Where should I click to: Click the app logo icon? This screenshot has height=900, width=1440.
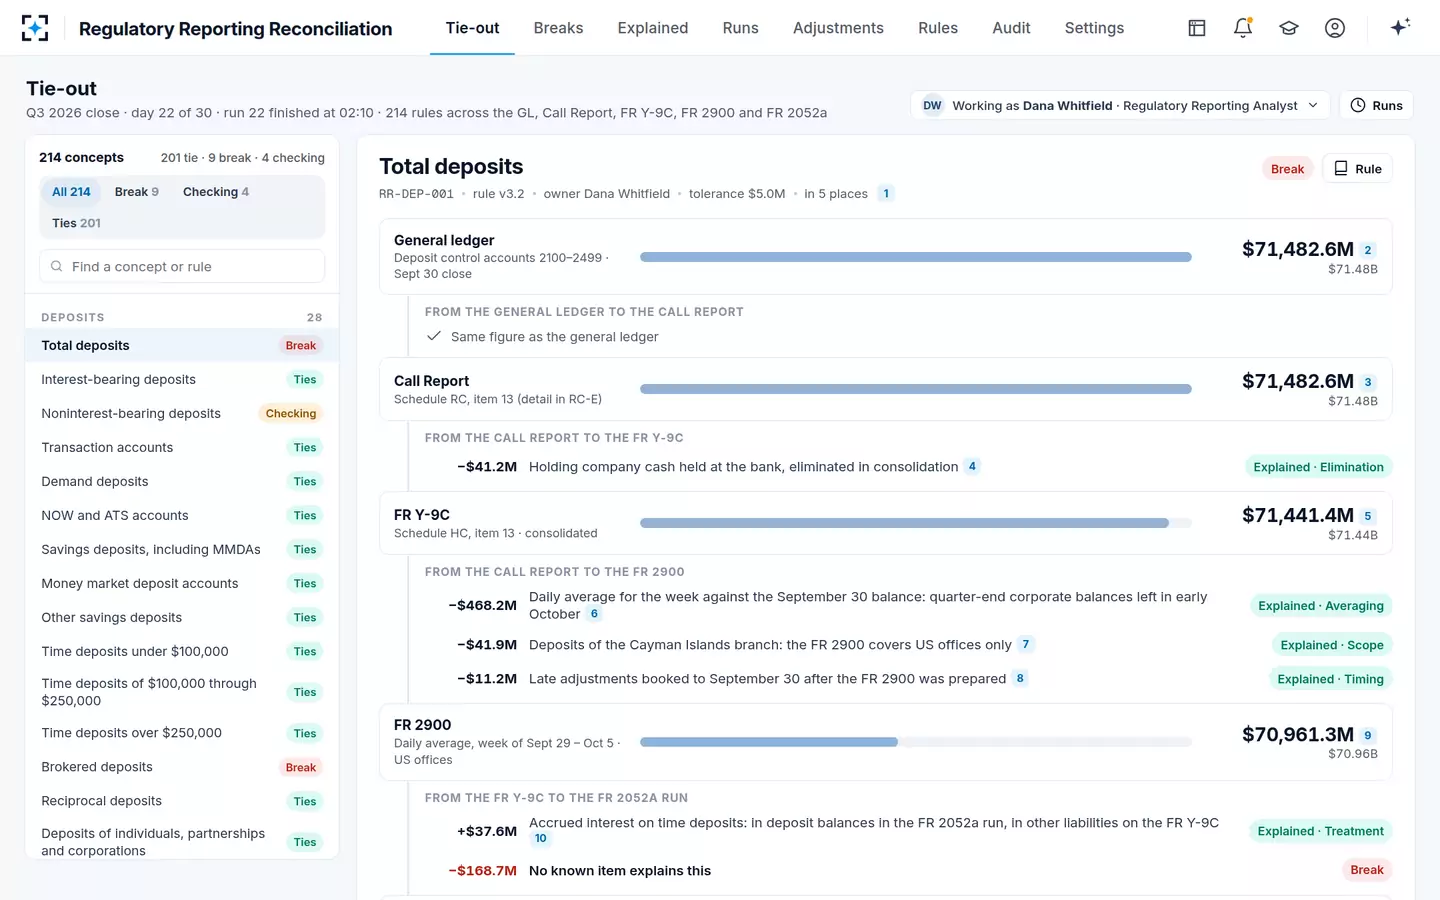[35, 28]
